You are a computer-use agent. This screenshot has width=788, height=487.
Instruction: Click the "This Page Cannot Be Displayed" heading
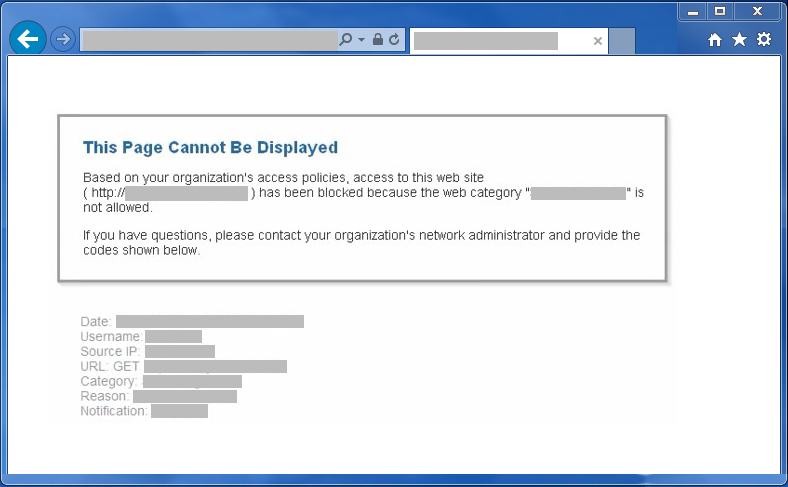pyautogui.click(x=210, y=148)
